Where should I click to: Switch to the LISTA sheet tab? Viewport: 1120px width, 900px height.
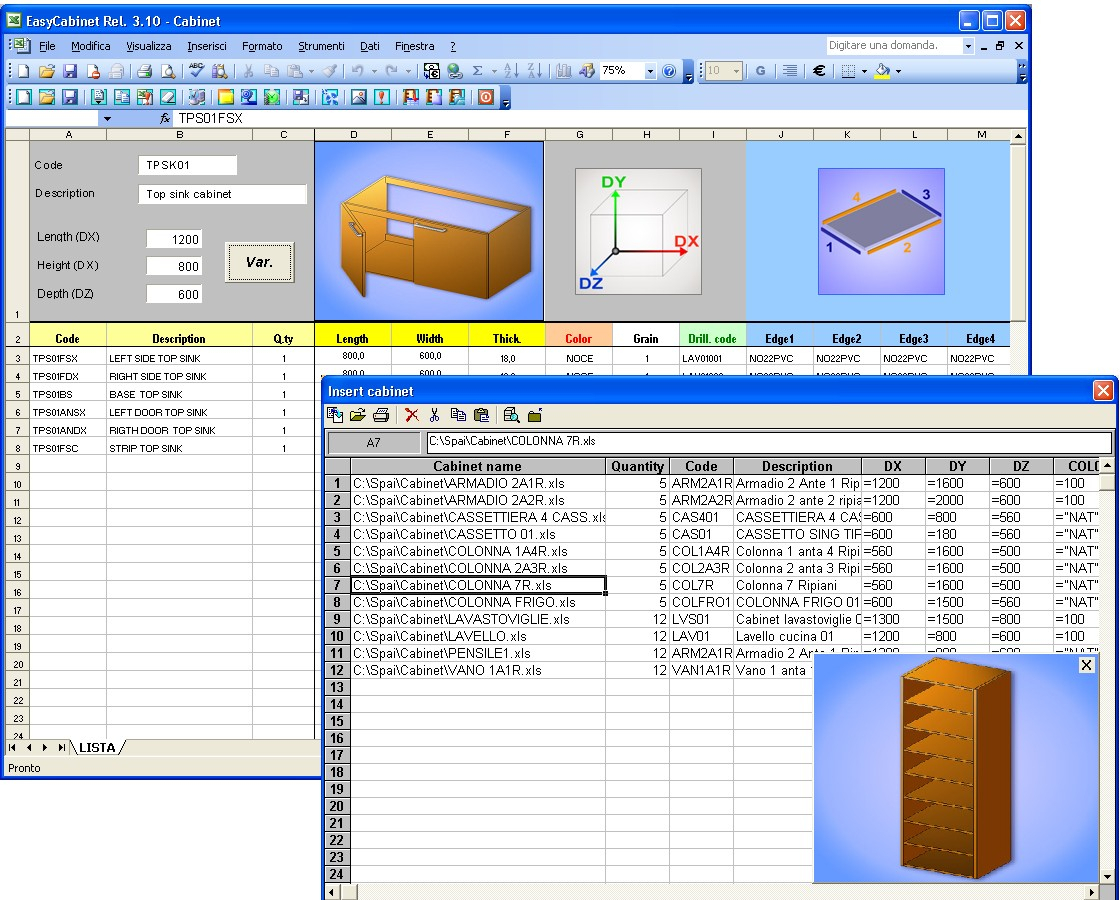click(97, 748)
